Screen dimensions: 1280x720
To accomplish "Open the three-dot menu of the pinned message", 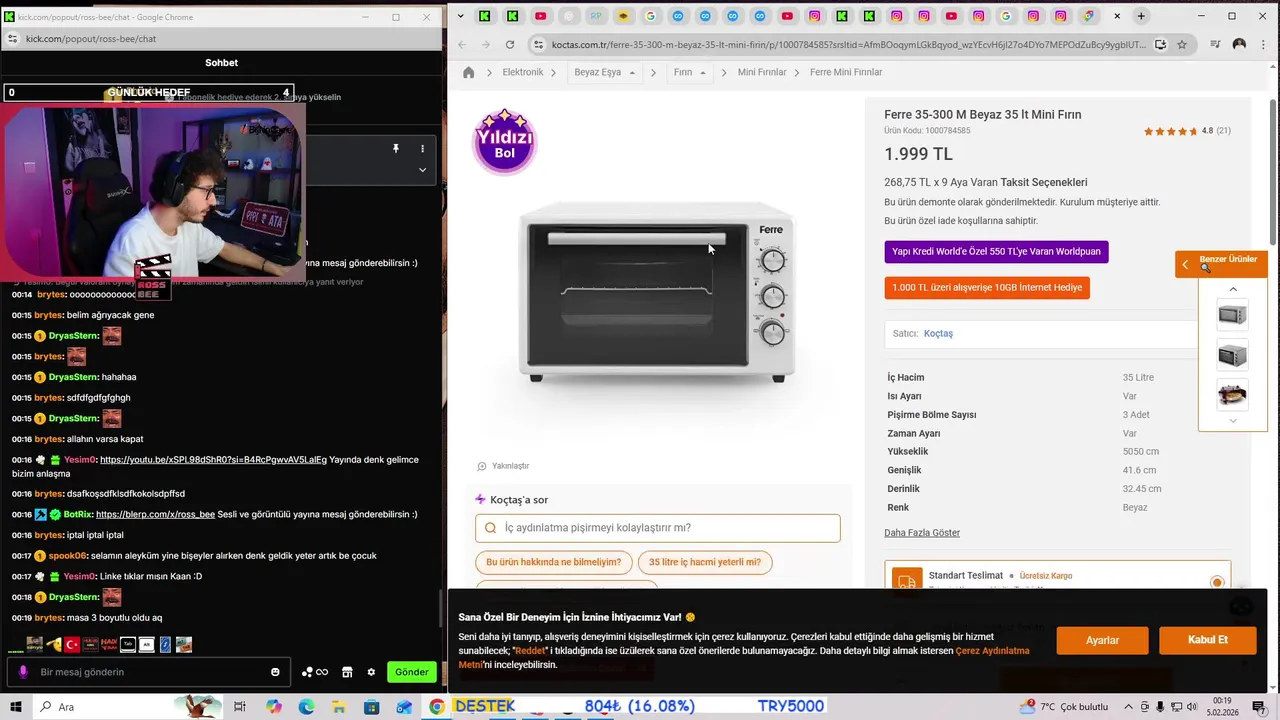I will tap(422, 148).
